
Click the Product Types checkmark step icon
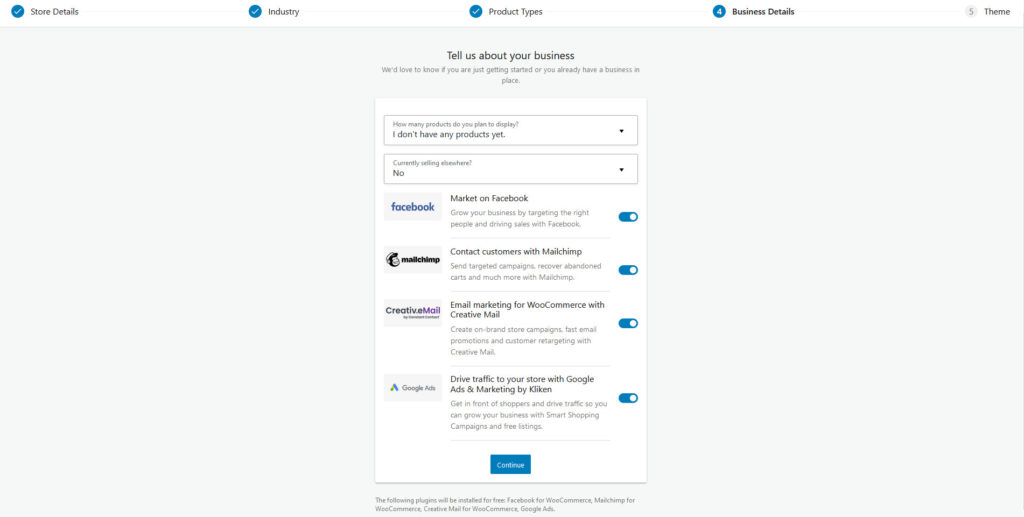476,11
